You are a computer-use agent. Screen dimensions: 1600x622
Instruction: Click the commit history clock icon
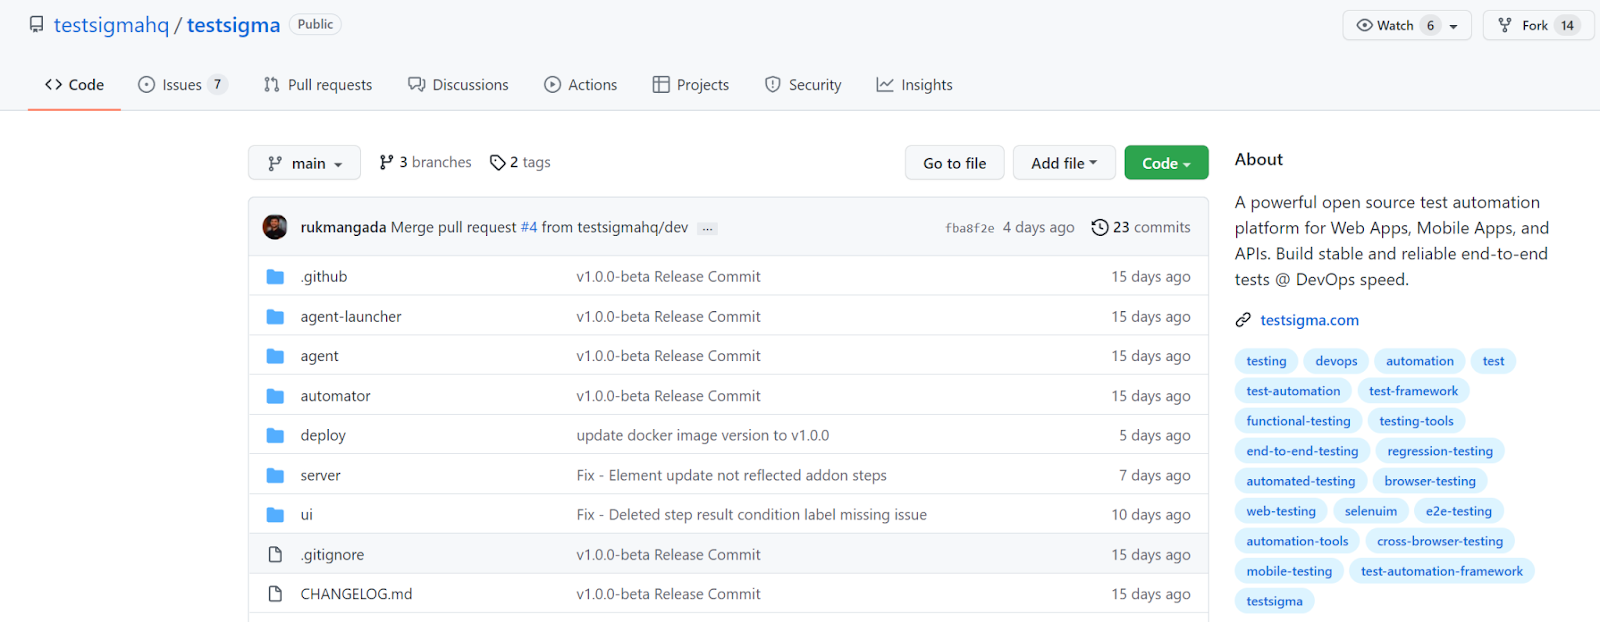coord(1100,227)
